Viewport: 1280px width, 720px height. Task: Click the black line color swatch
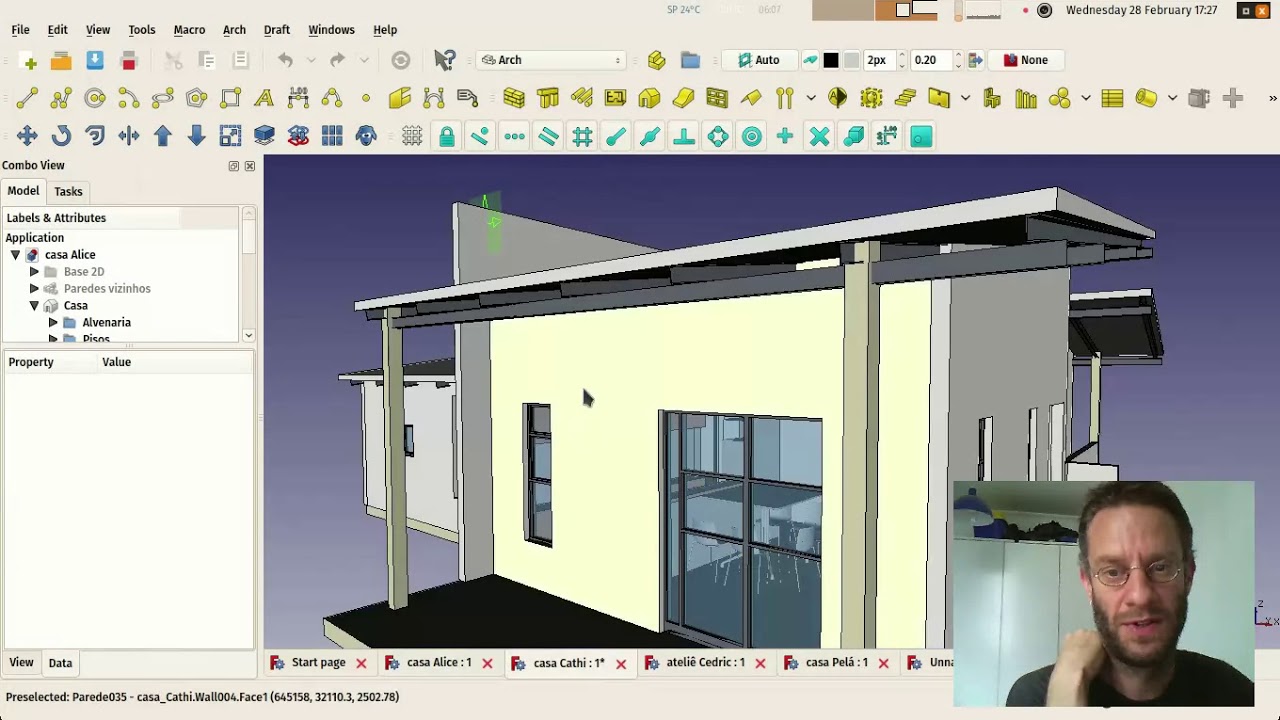tap(831, 60)
